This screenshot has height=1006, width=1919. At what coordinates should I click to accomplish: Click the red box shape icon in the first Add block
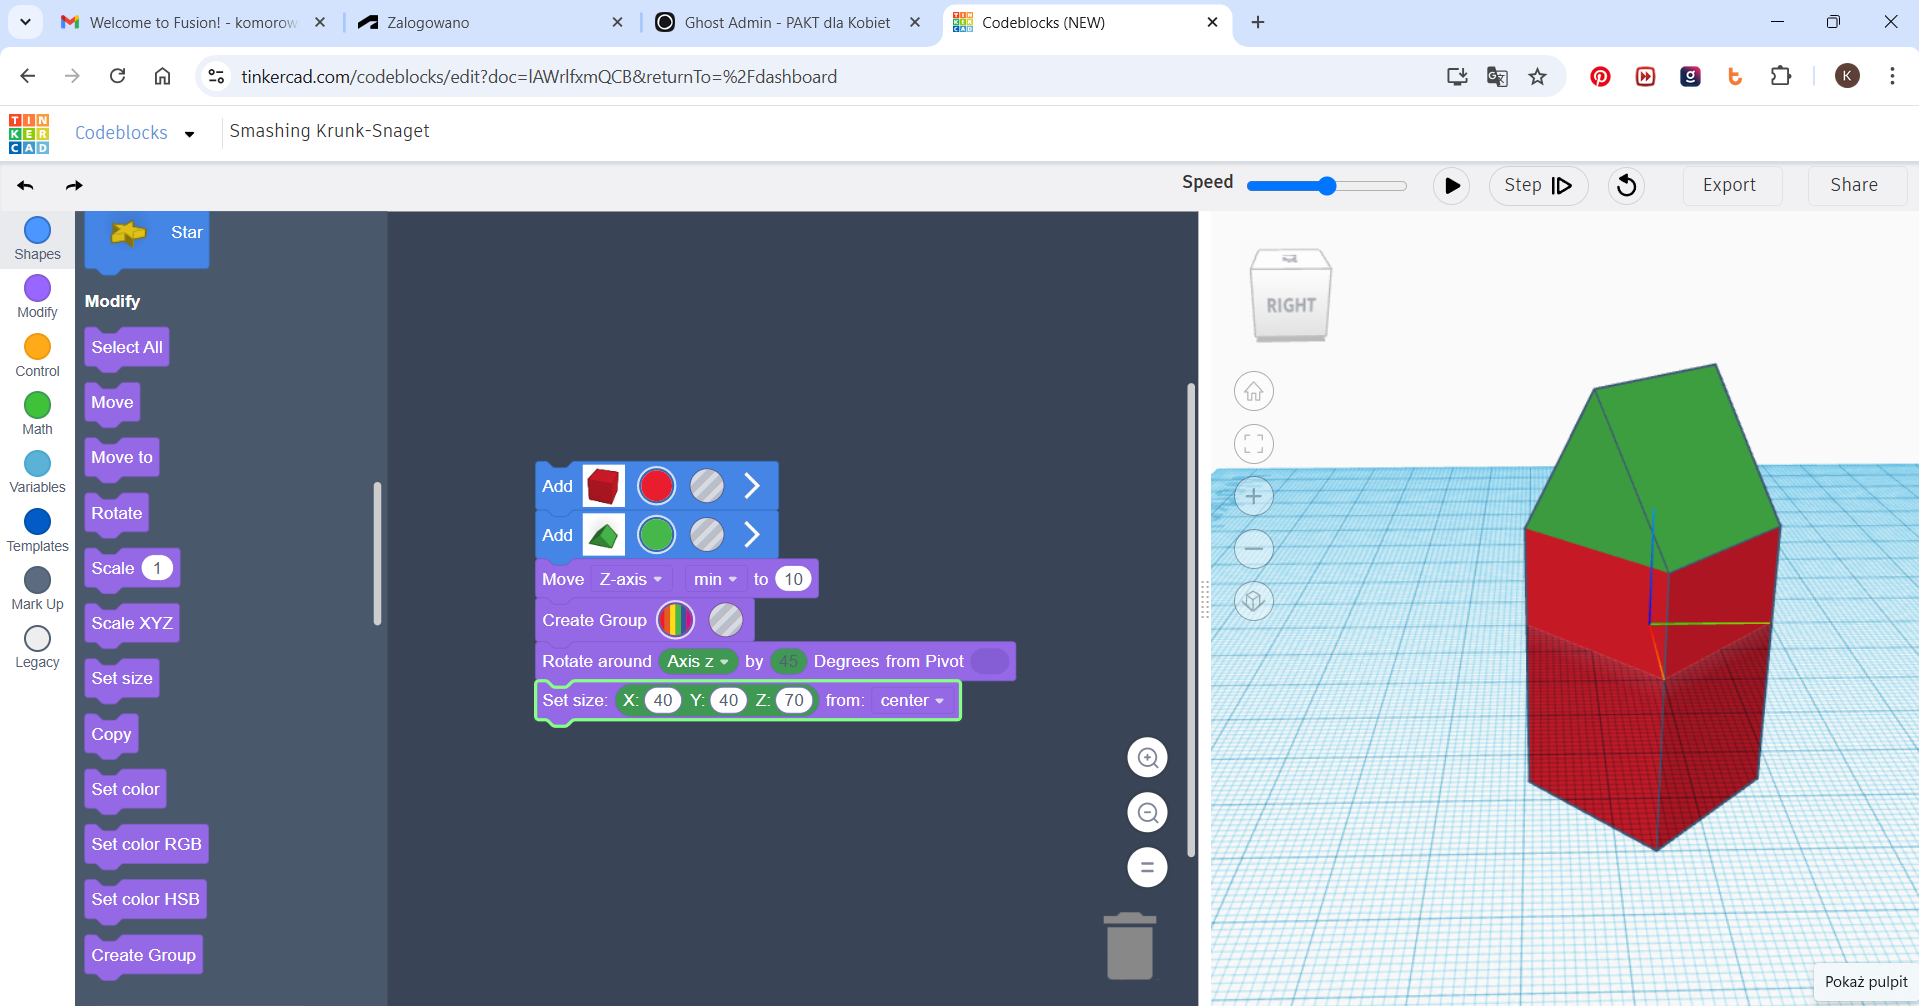pyautogui.click(x=603, y=486)
